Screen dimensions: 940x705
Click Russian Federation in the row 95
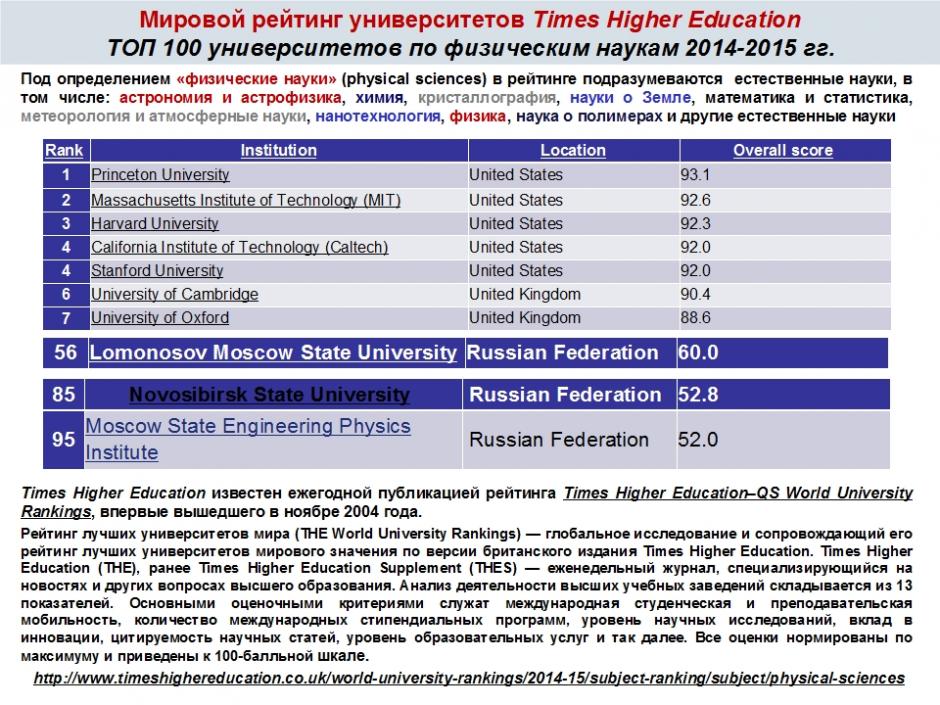click(559, 439)
